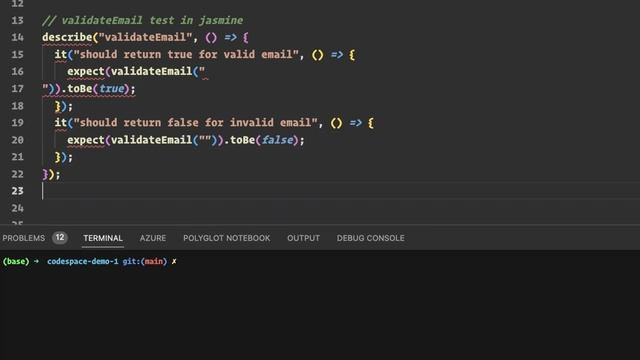This screenshot has height=360, width=640.
Task: Switch to the POLYGLOT NOTEBOOK tab
Action: point(227,238)
